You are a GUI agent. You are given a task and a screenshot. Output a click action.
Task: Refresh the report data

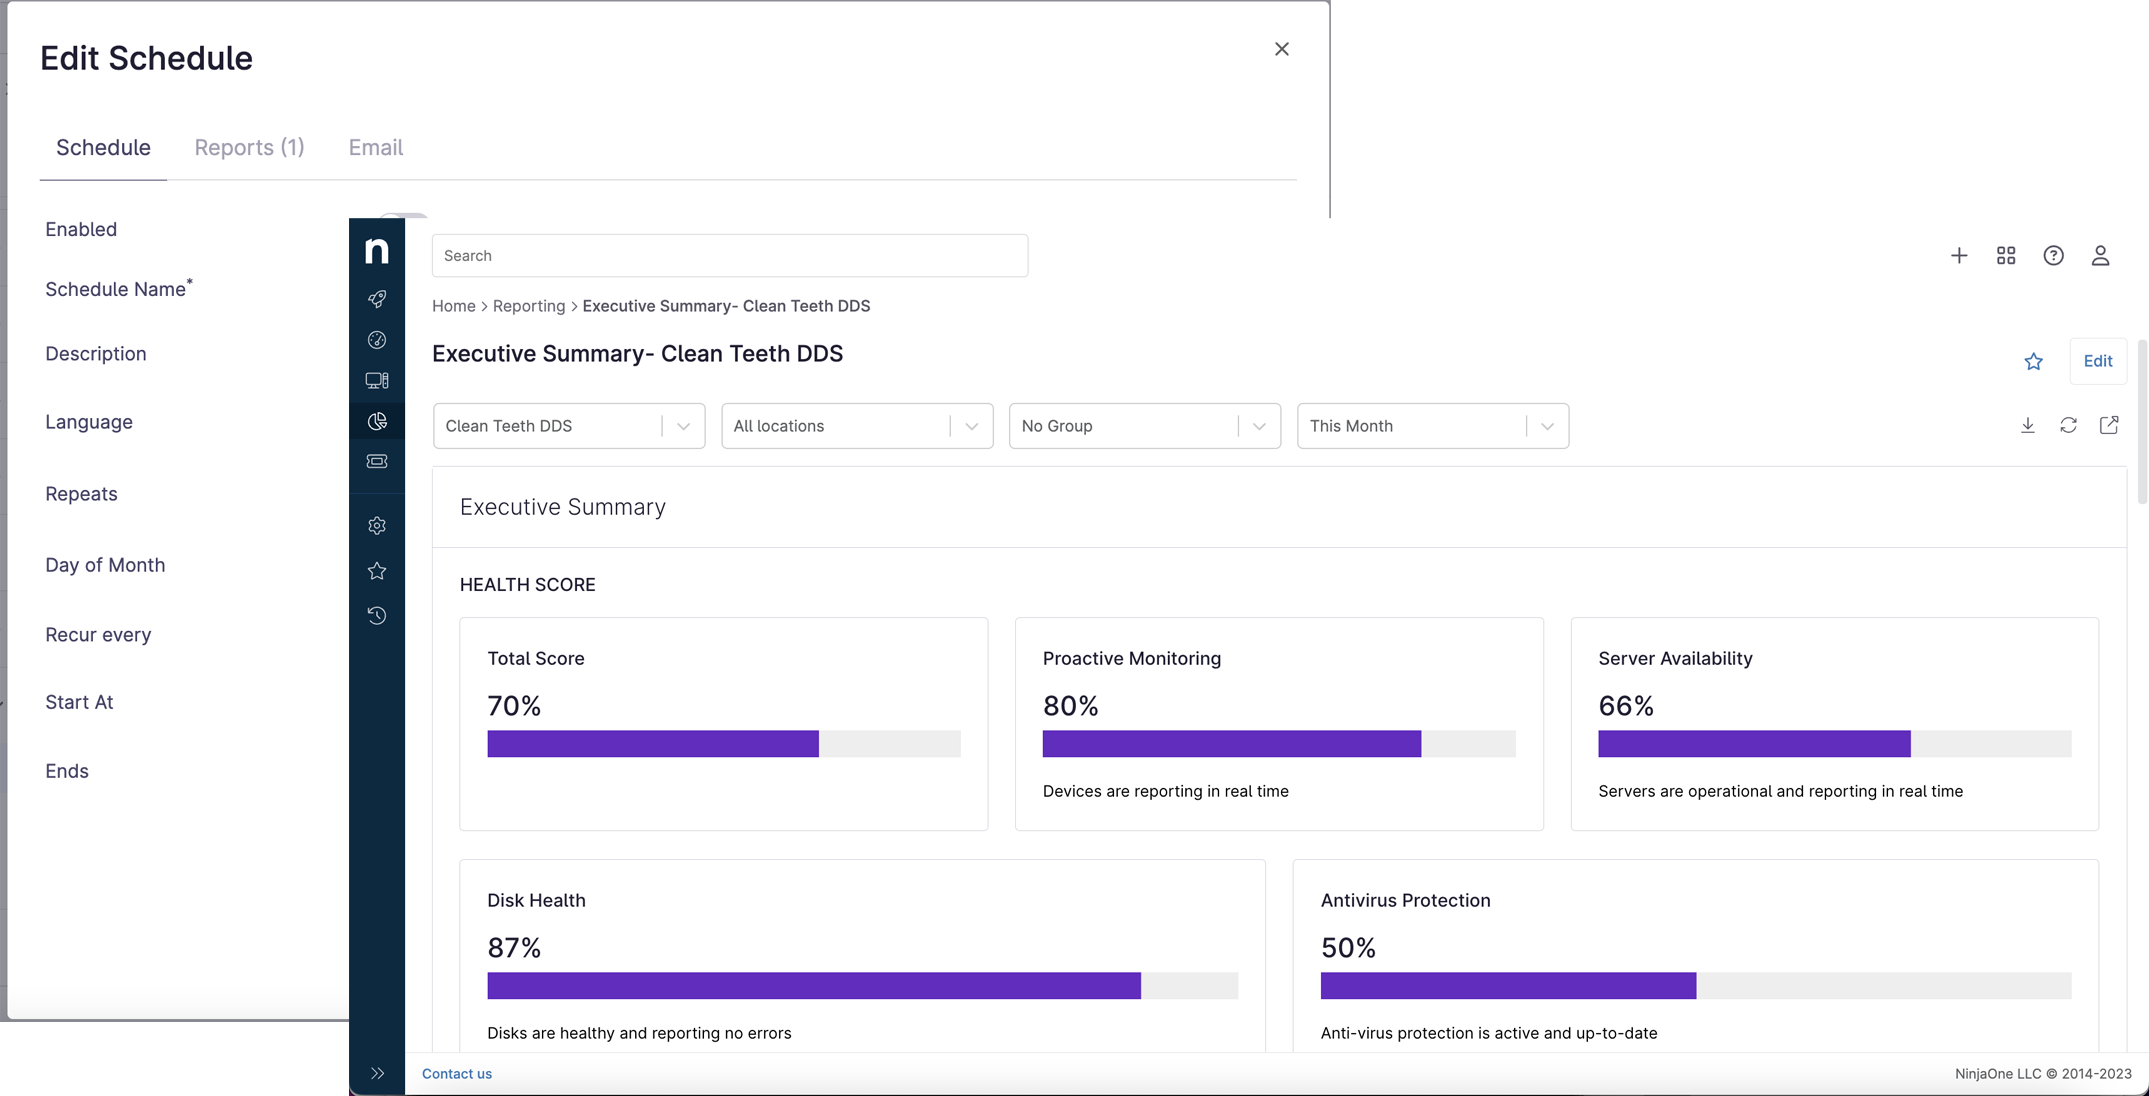[x=2068, y=425]
